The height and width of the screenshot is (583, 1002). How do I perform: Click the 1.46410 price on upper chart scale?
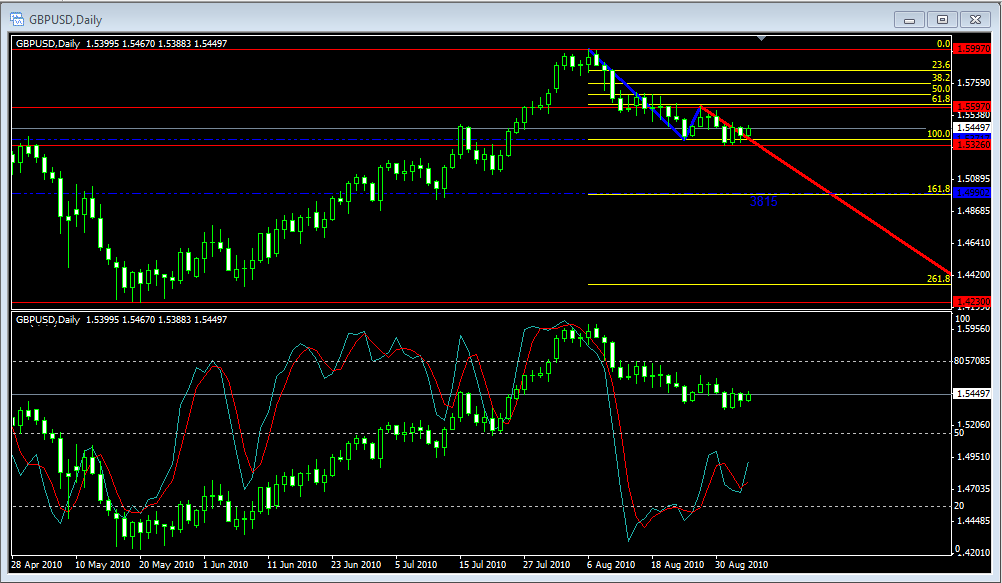point(970,242)
